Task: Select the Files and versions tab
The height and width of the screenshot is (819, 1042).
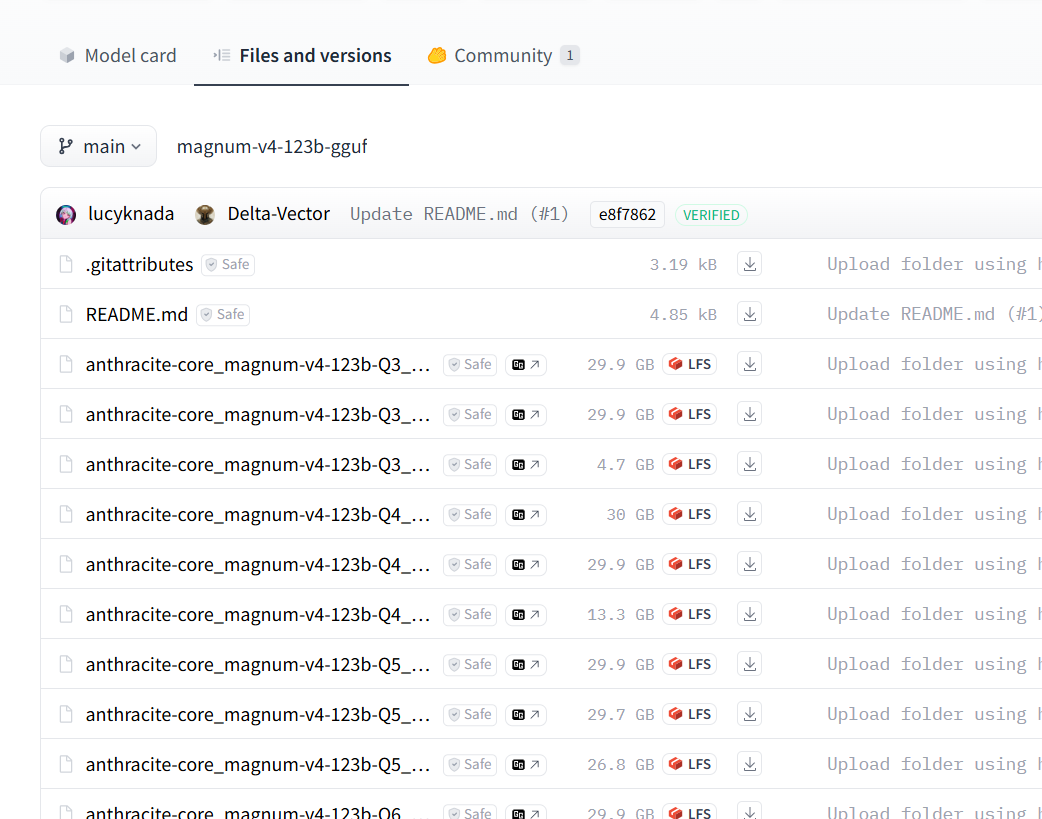Action: coord(302,55)
